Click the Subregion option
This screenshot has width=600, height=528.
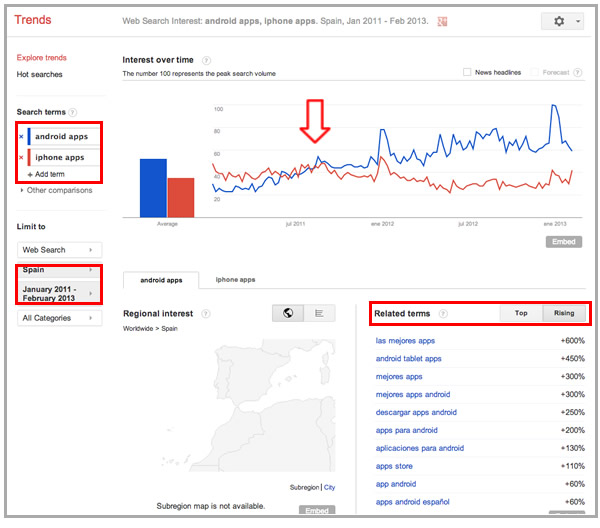[x=304, y=487]
